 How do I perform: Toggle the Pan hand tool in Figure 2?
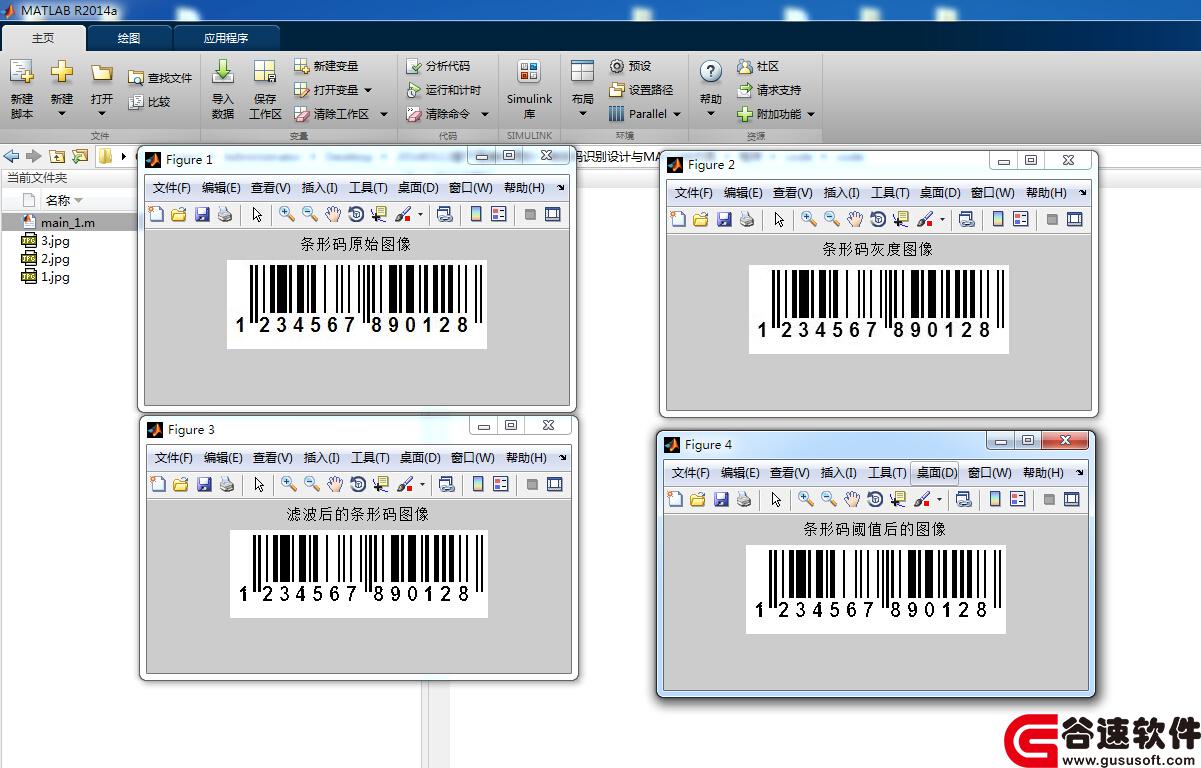[855, 219]
